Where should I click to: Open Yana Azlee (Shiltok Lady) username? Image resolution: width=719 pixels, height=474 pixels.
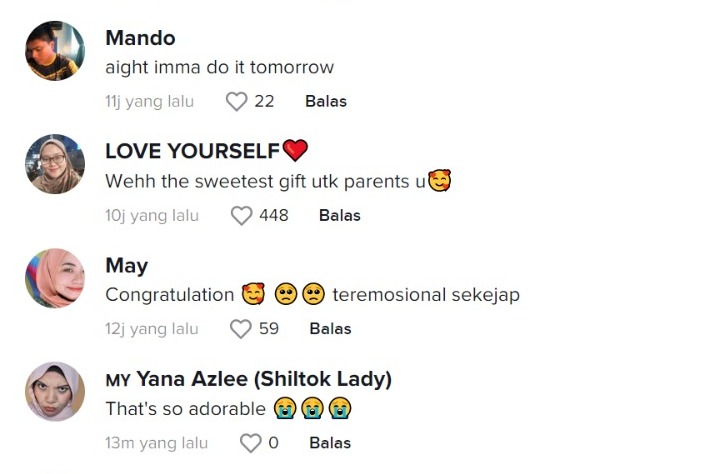(x=263, y=379)
